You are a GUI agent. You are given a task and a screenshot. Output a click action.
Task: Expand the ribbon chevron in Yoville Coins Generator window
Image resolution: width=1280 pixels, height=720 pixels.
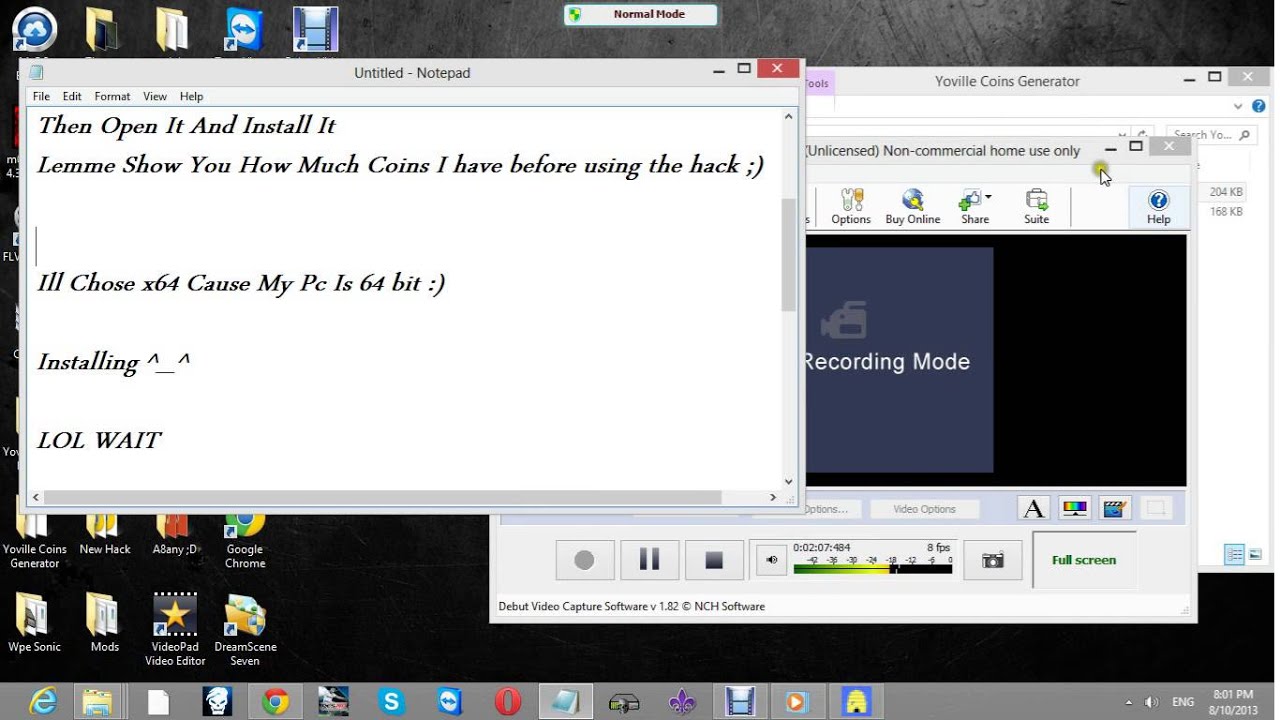pos(1239,106)
